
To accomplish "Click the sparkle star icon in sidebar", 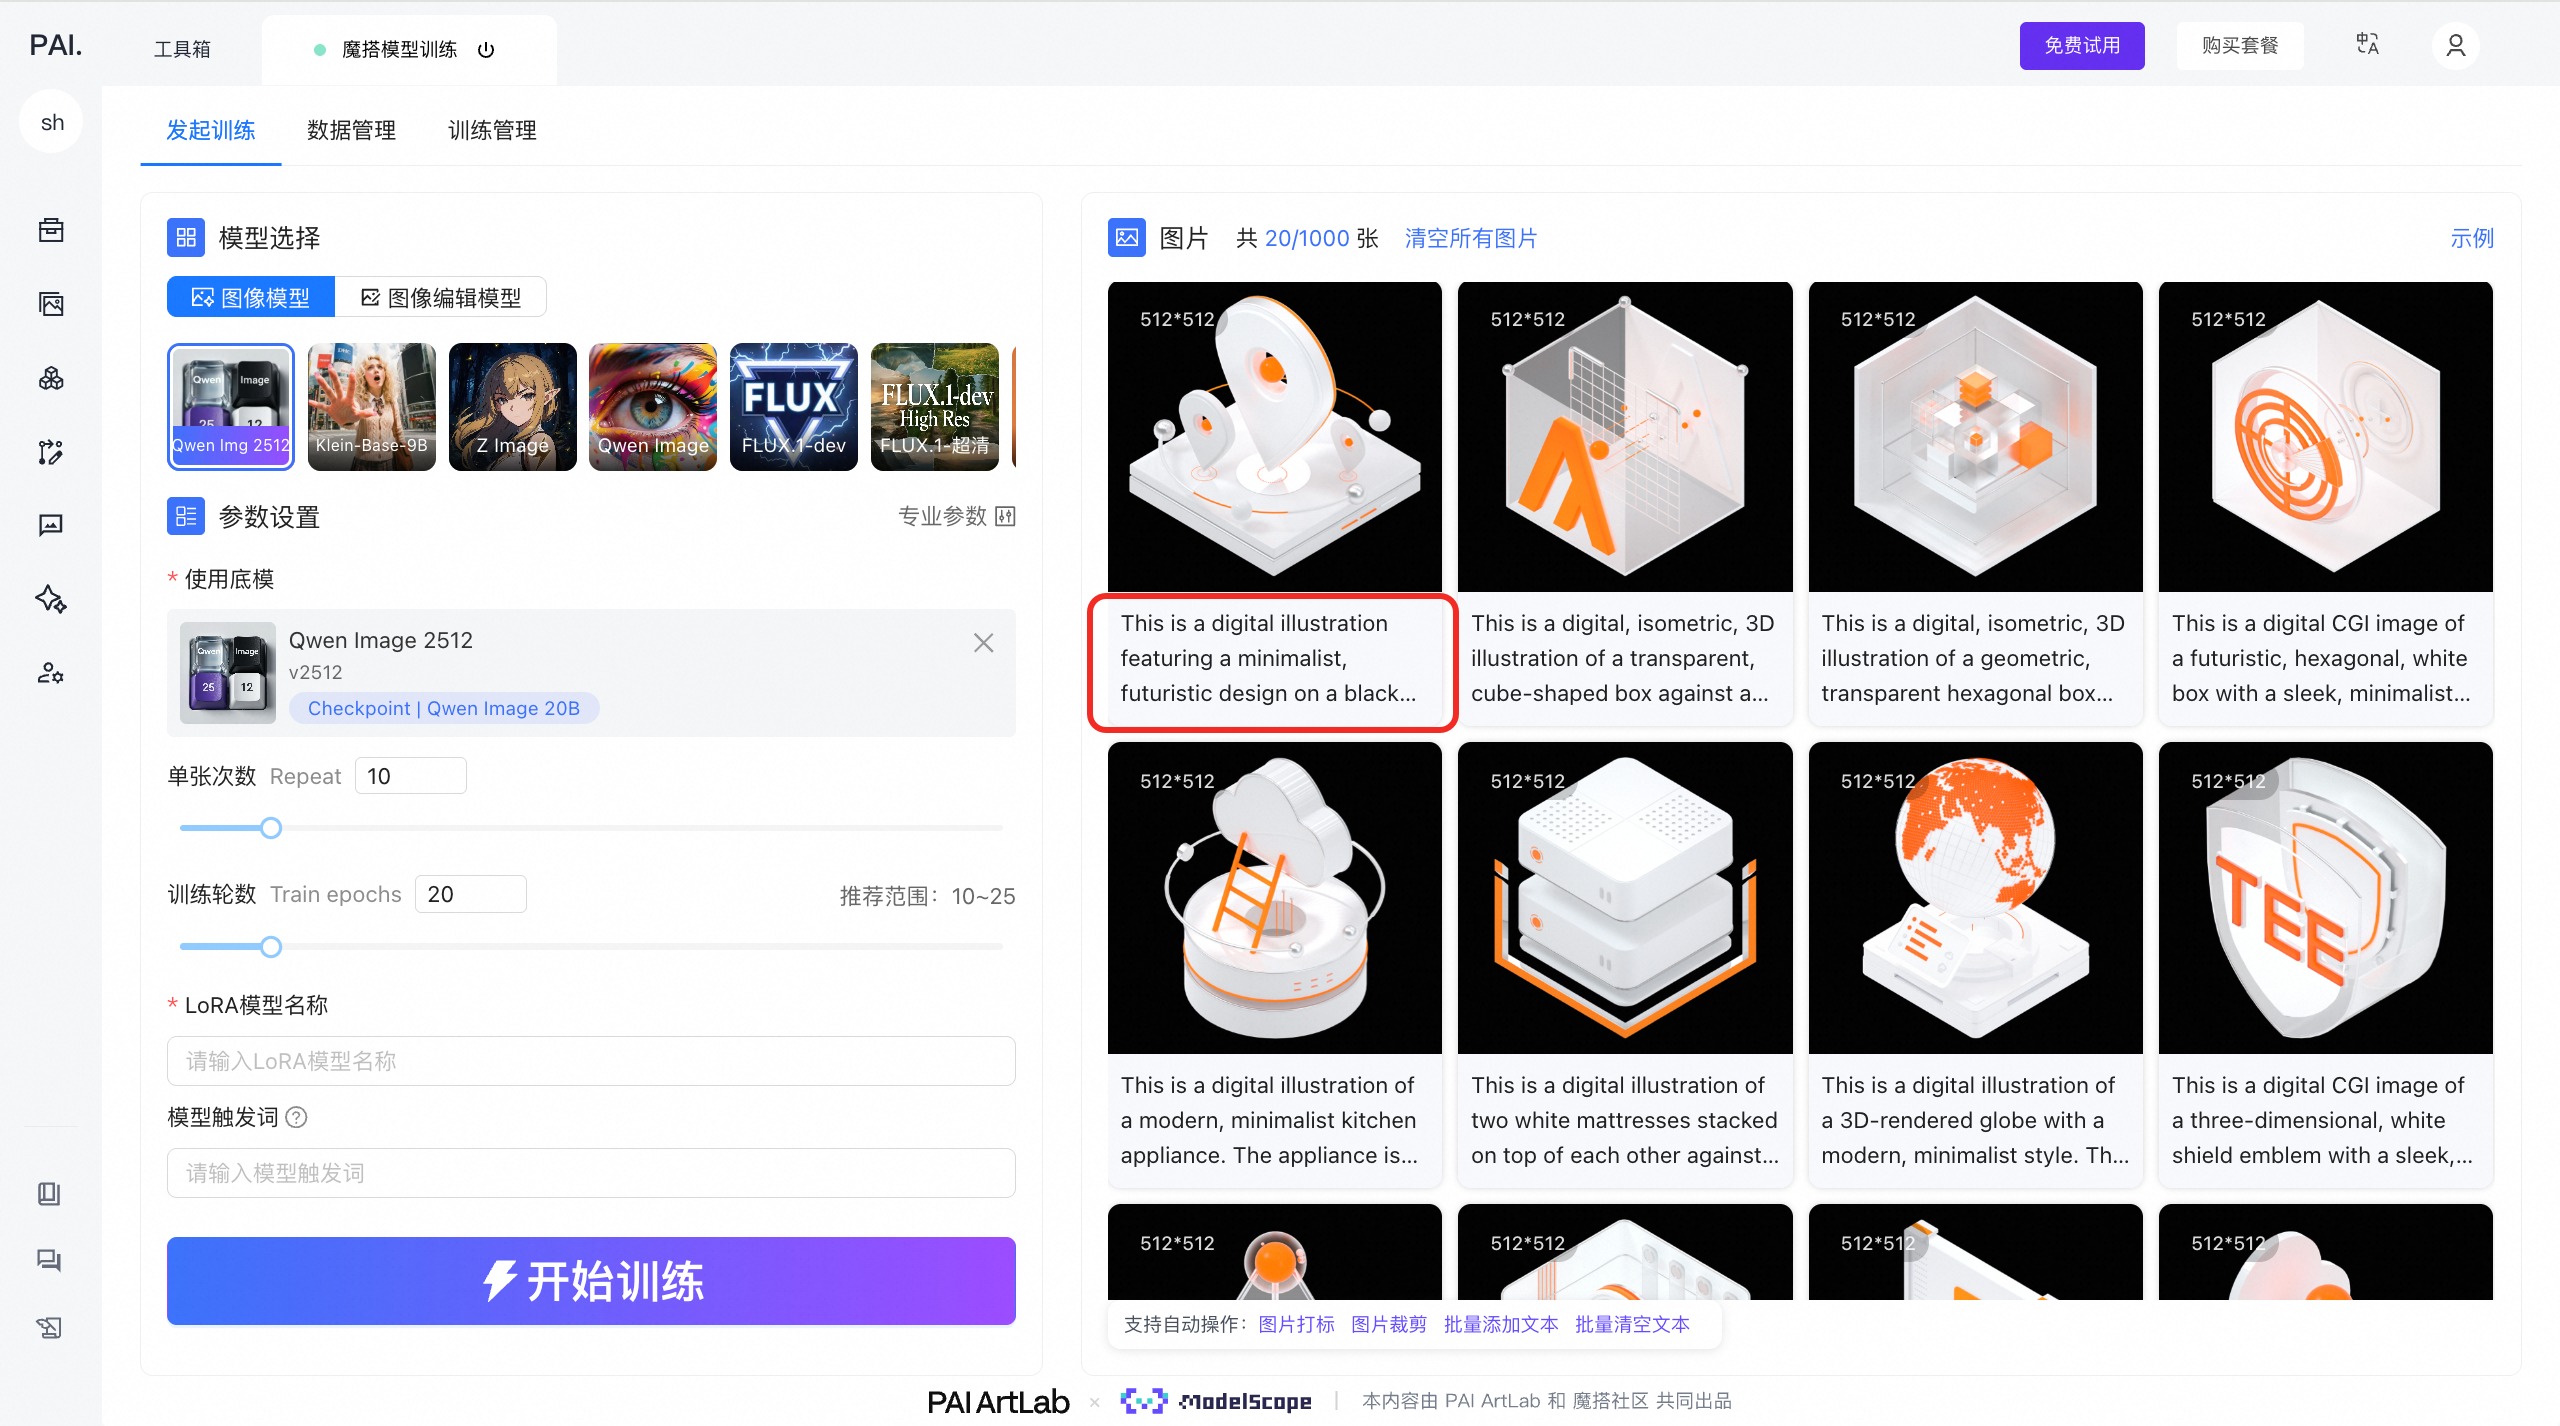I will [x=51, y=599].
